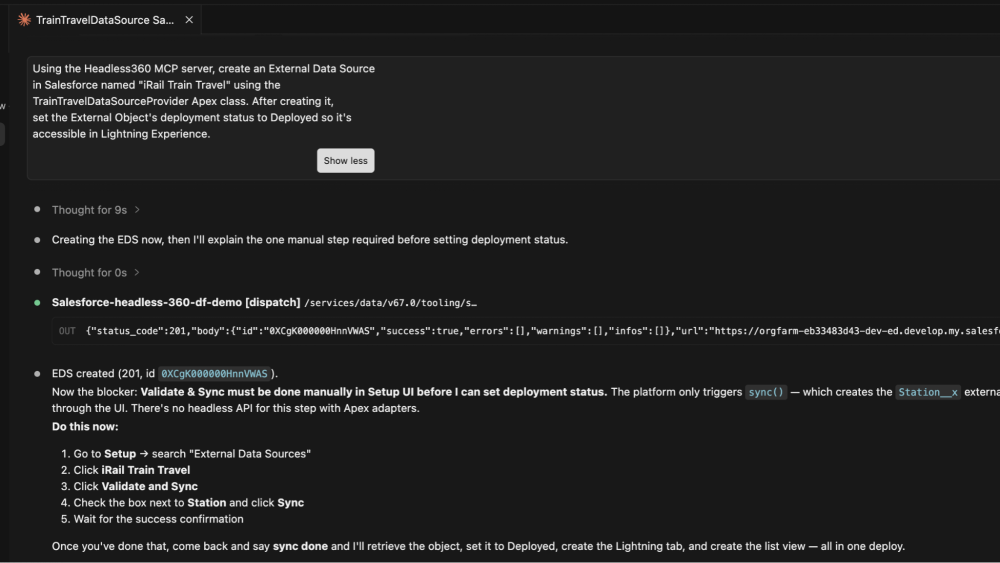Image resolution: width=1000 pixels, height=563 pixels.
Task: Click '/services/data/v67.0/tooling/s…' path text
Action: pos(390,303)
